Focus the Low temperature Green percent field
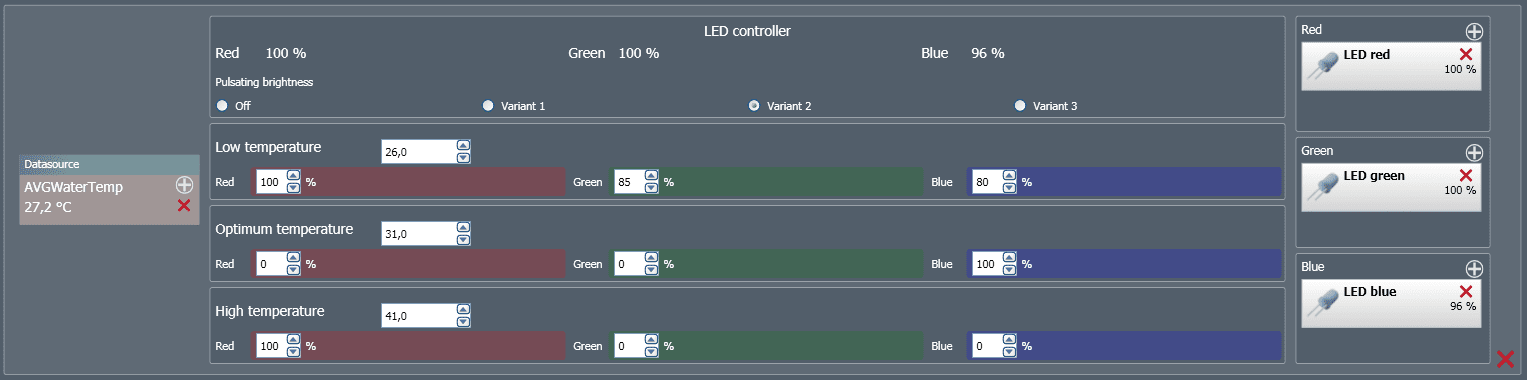This screenshot has width=1527, height=380. tap(629, 183)
